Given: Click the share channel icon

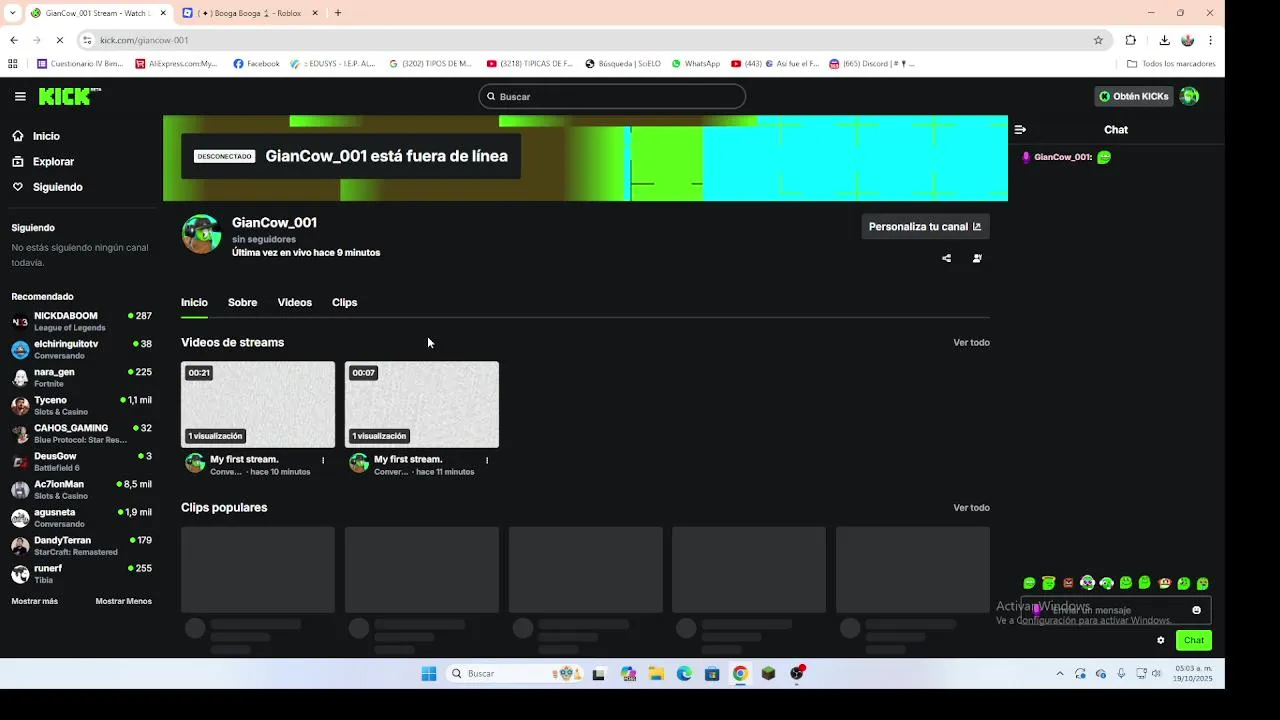Looking at the screenshot, I should pyautogui.click(x=946, y=258).
